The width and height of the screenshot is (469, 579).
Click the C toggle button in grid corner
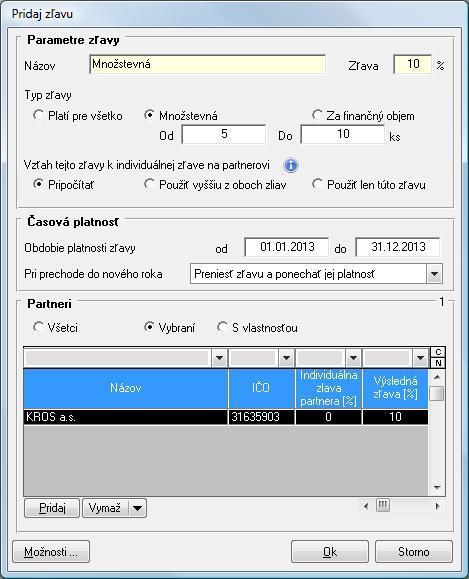[x=438, y=352]
